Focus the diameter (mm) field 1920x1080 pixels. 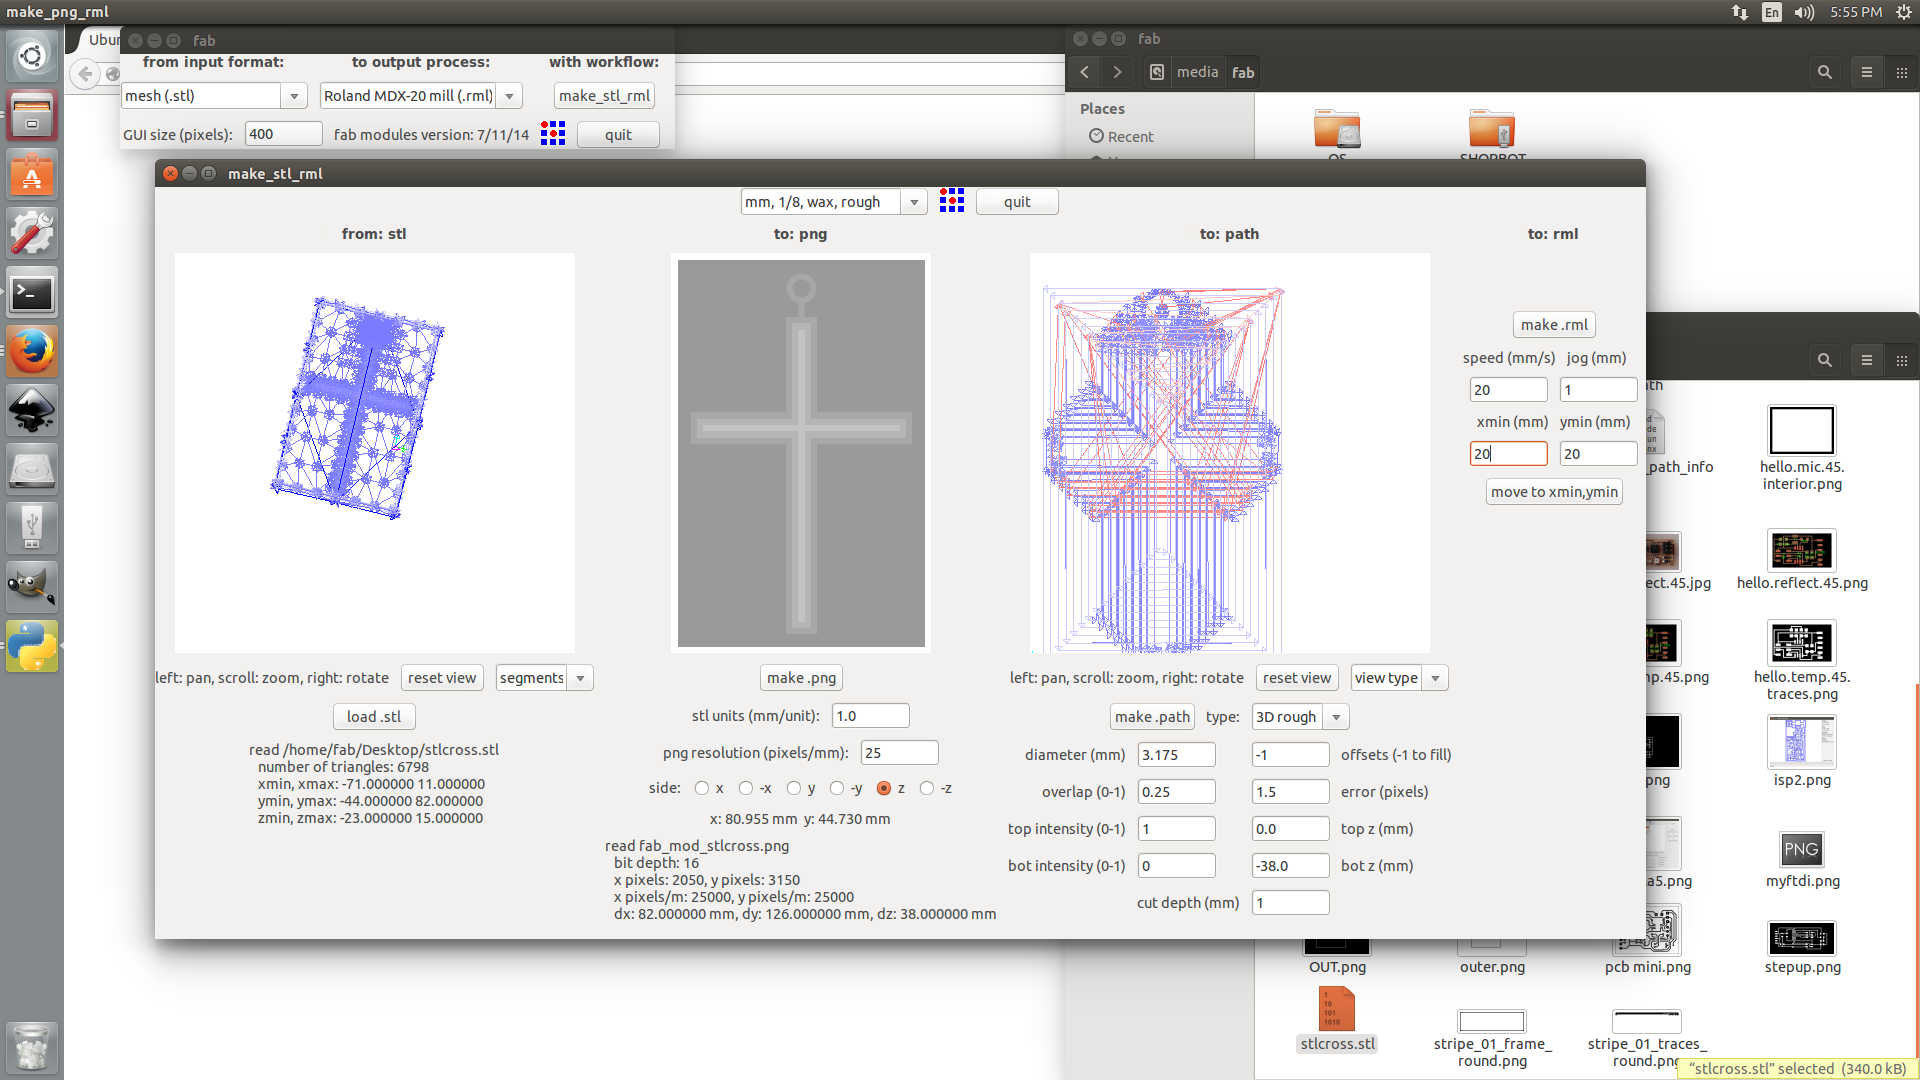click(x=1177, y=755)
